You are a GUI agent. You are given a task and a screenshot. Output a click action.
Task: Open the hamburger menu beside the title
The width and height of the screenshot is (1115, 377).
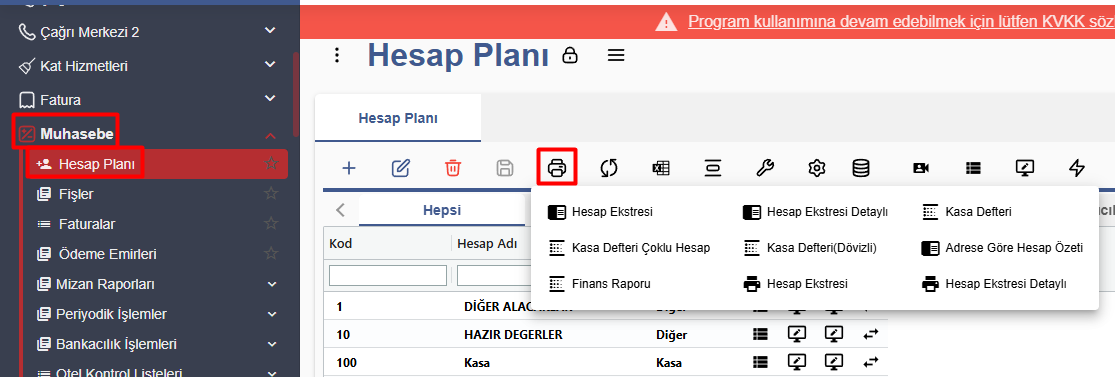click(x=616, y=55)
